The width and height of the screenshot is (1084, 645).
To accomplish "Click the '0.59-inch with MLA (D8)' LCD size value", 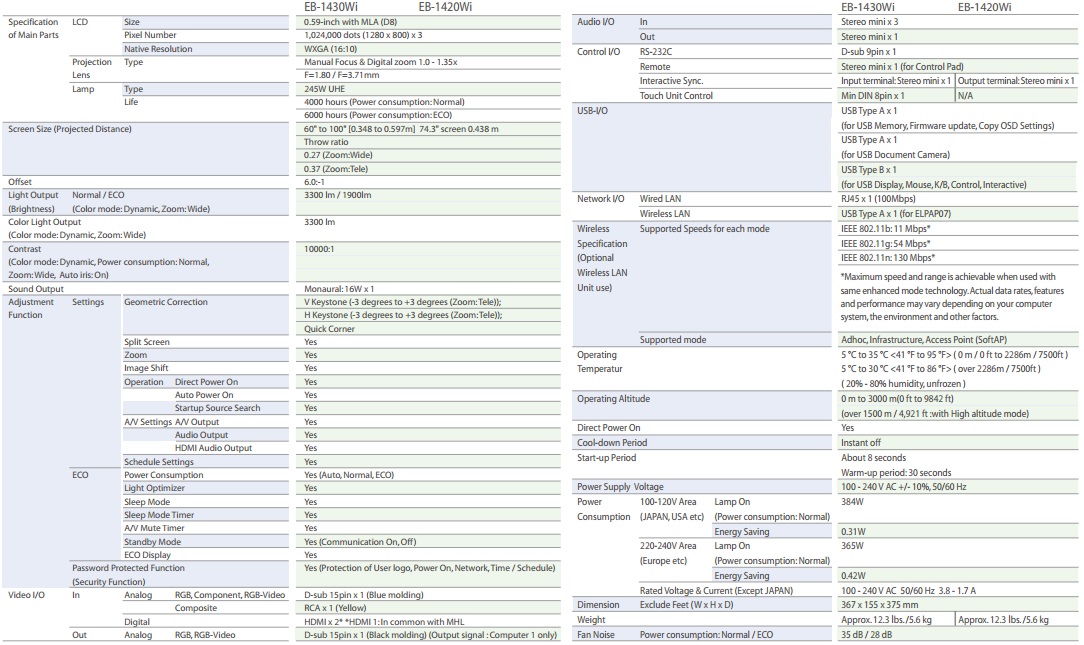I will (351, 22).
